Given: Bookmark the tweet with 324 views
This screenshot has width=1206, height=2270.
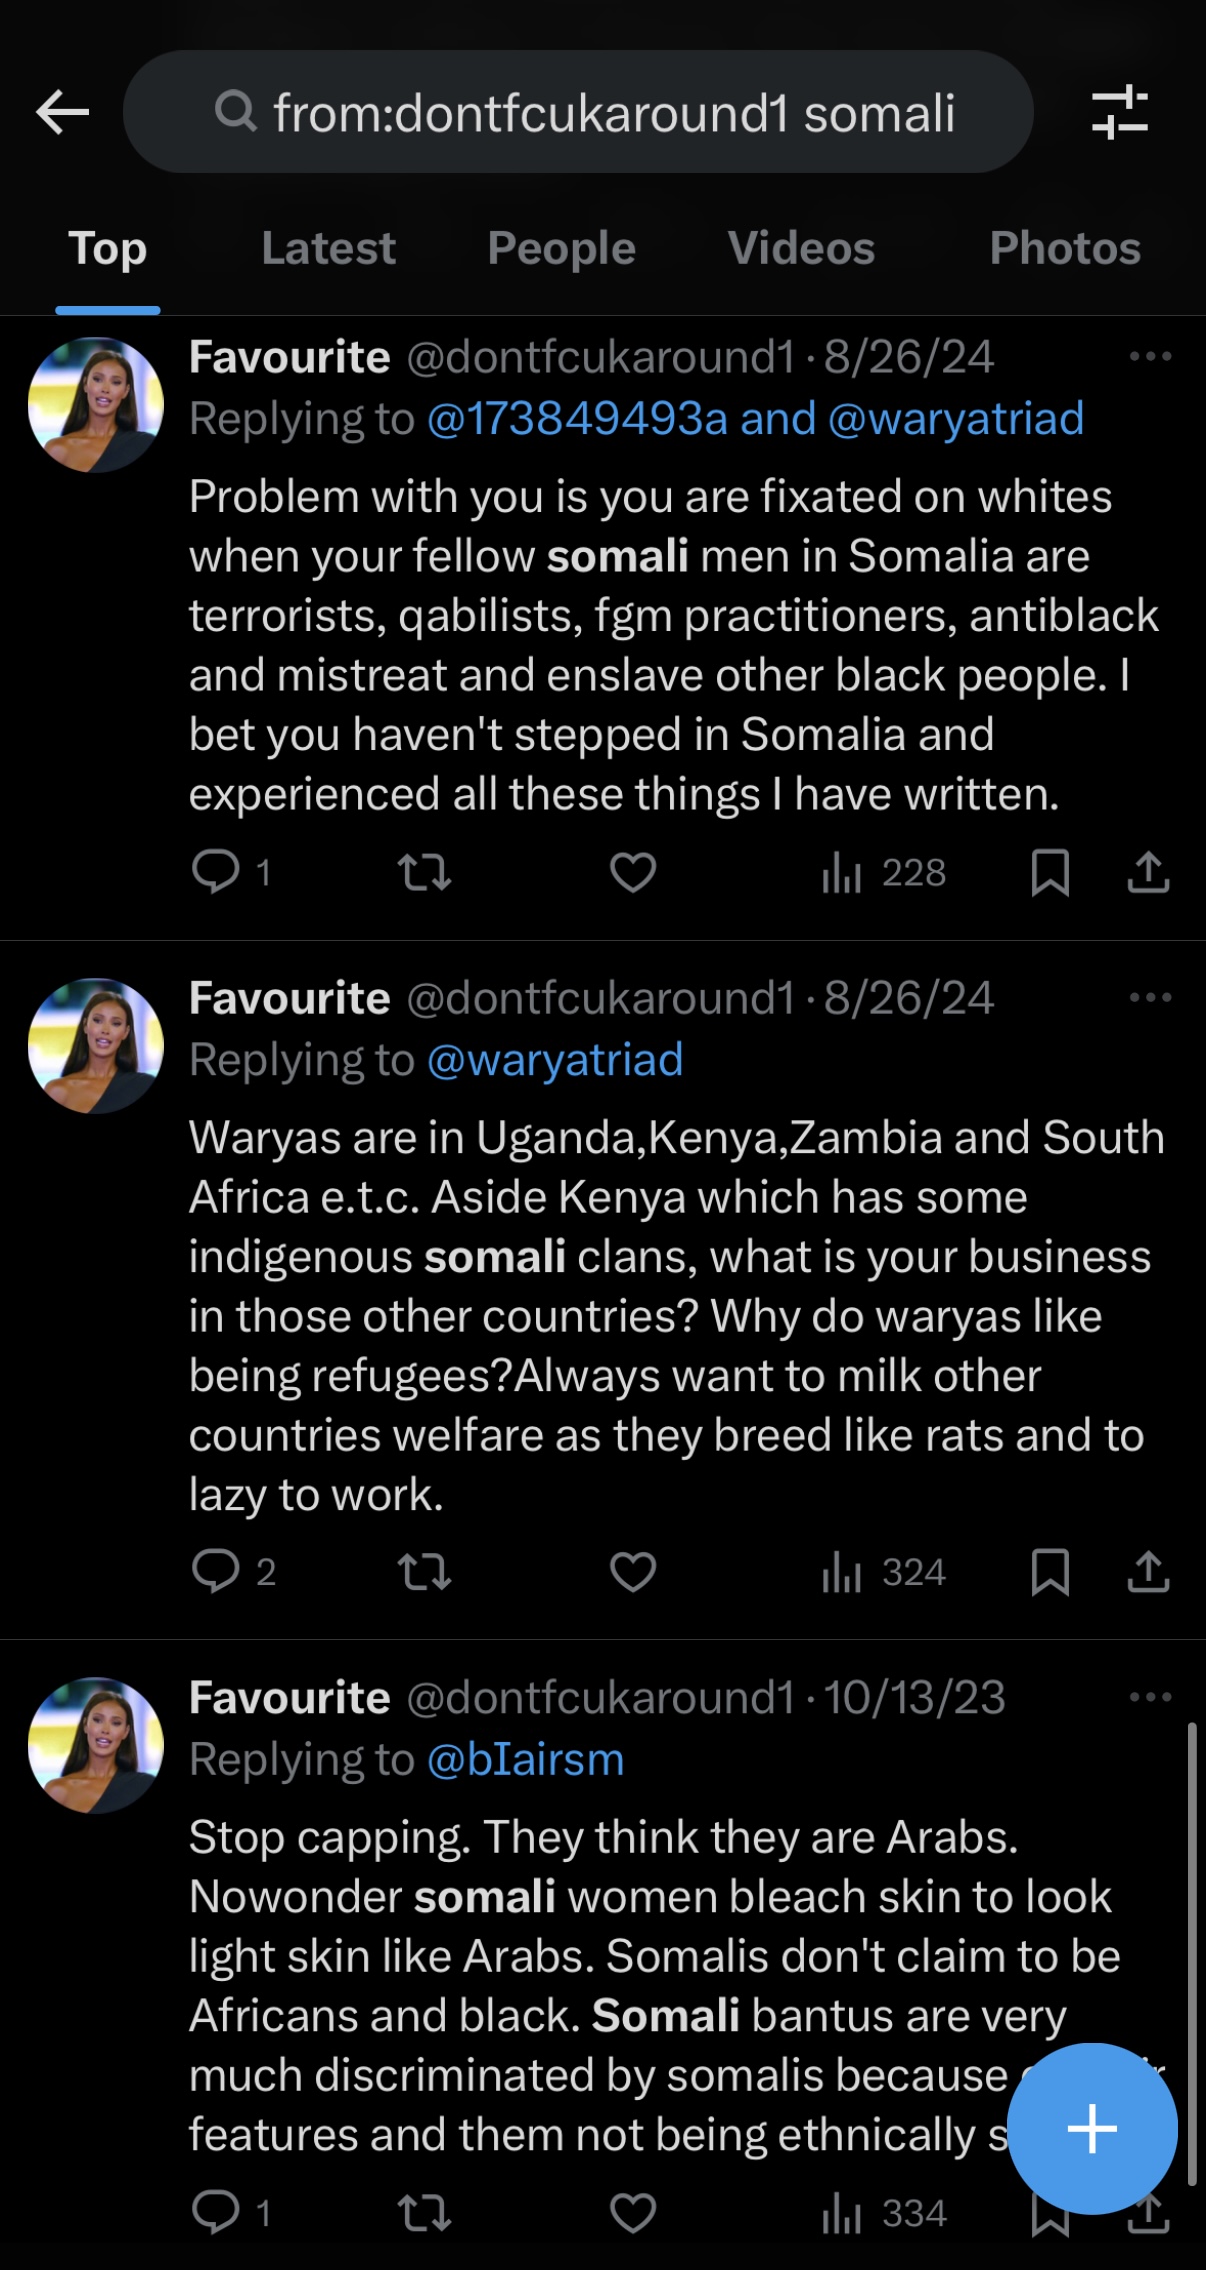Looking at the screenshot, I should (x=1050, y=1572).
